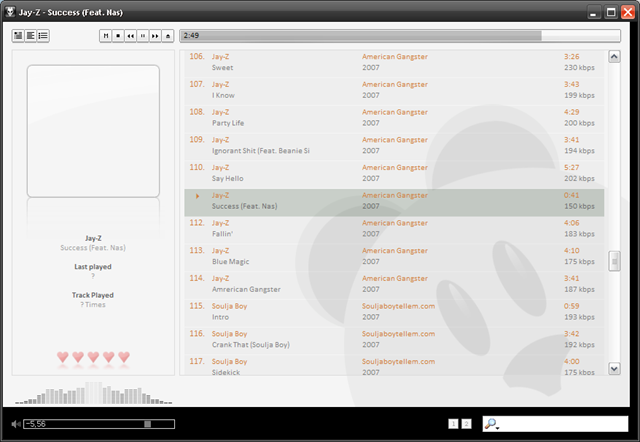Click the eject/open file button
The image size is (640, 442).
(168, 36)
